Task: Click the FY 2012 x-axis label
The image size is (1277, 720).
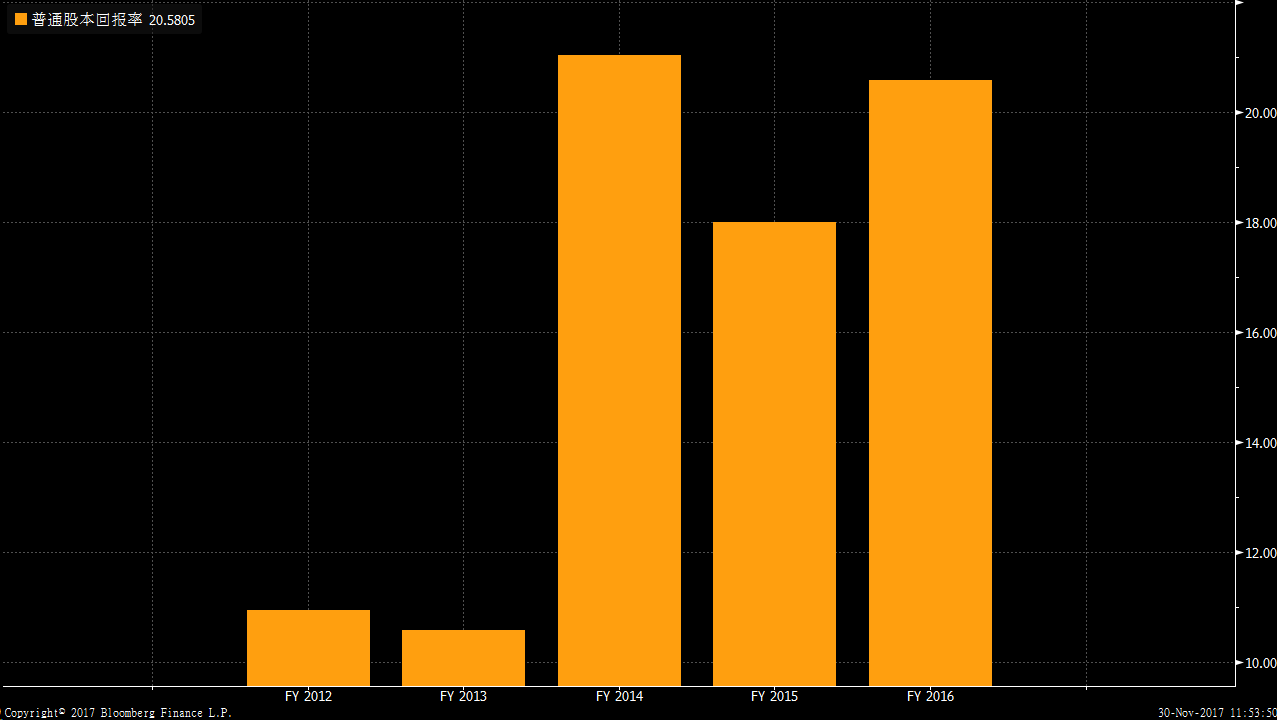Action: pyautogui.click(x=308, y=696)
